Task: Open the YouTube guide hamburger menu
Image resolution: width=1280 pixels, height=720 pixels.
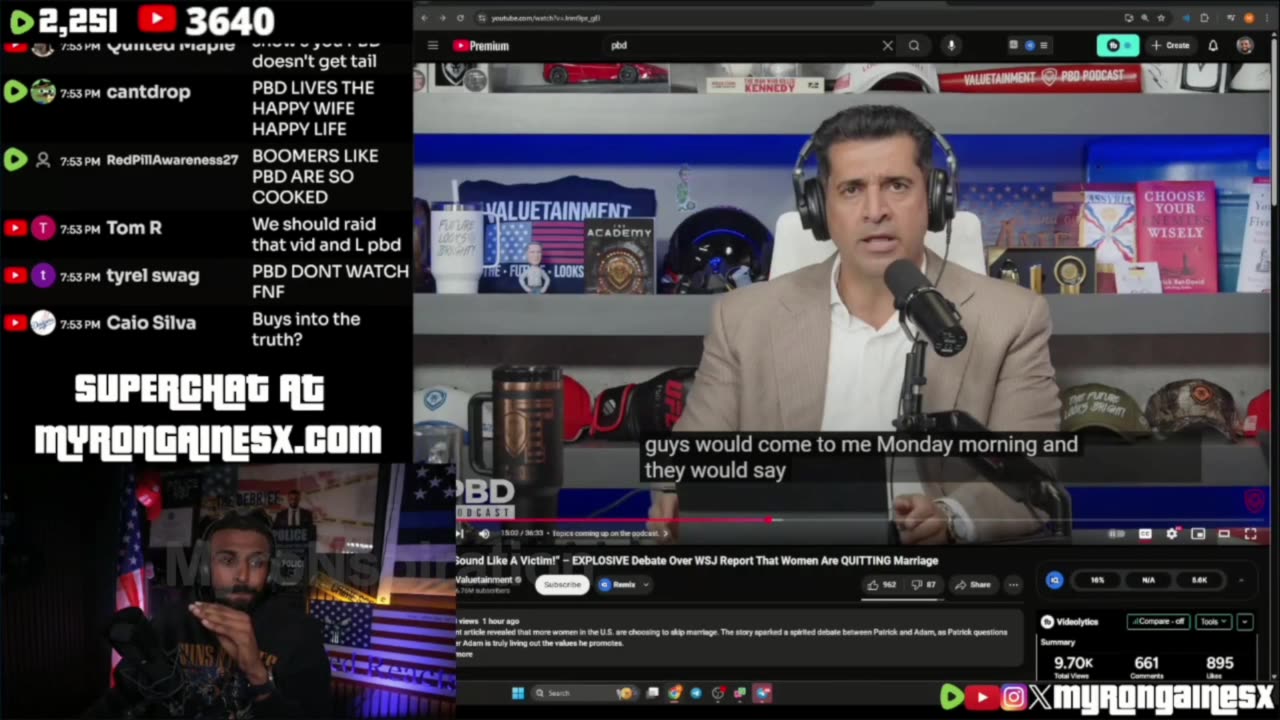Action: [433, 45]
